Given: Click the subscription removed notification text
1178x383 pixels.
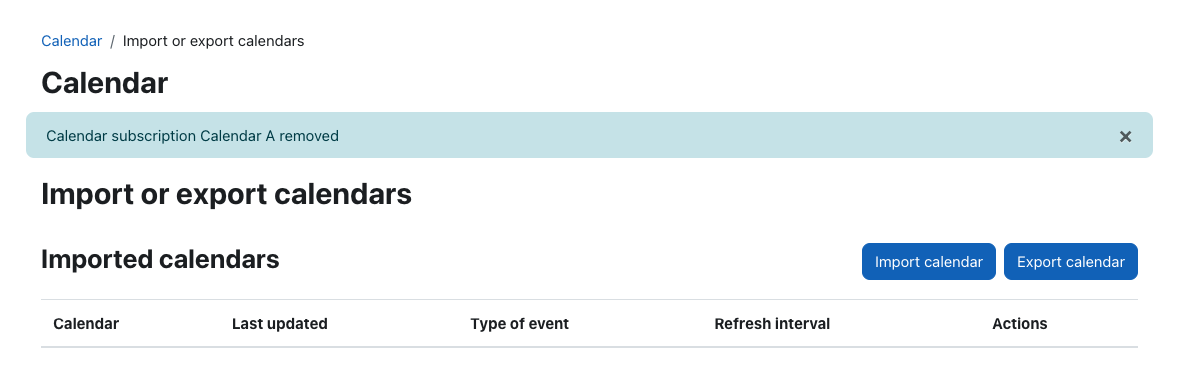Looking at the screenshot, I should (x=192, y=136).
